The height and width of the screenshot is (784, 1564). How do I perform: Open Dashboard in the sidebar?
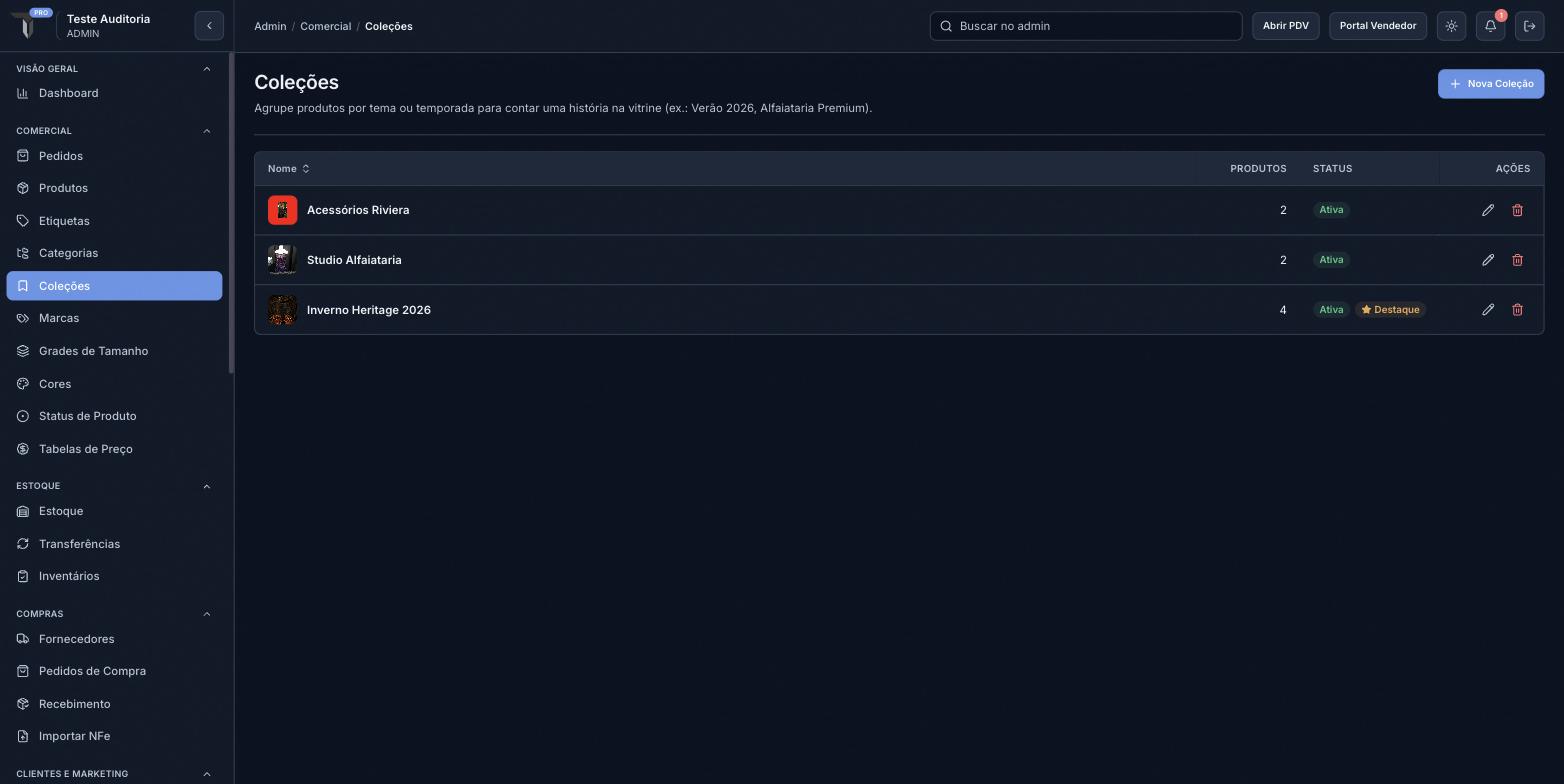114,93
